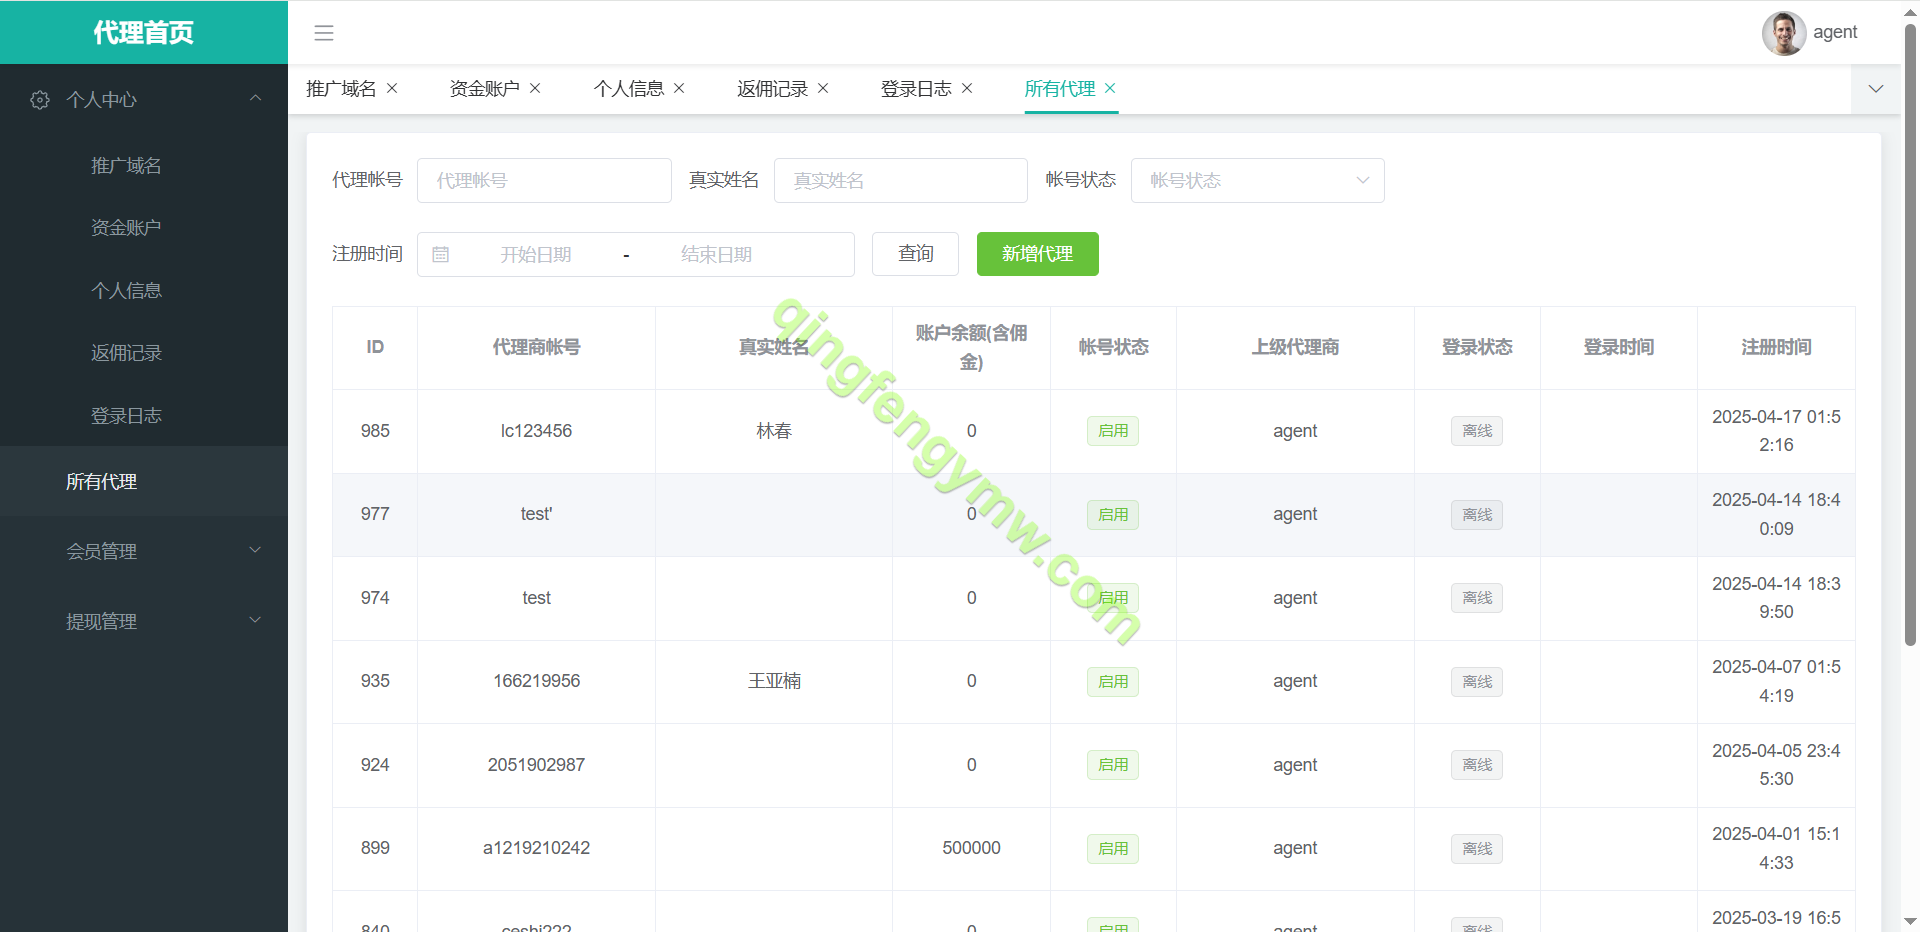Switch to the 个人信息 tab
This screenshot has height=932, width=1920.
[628, 89]
